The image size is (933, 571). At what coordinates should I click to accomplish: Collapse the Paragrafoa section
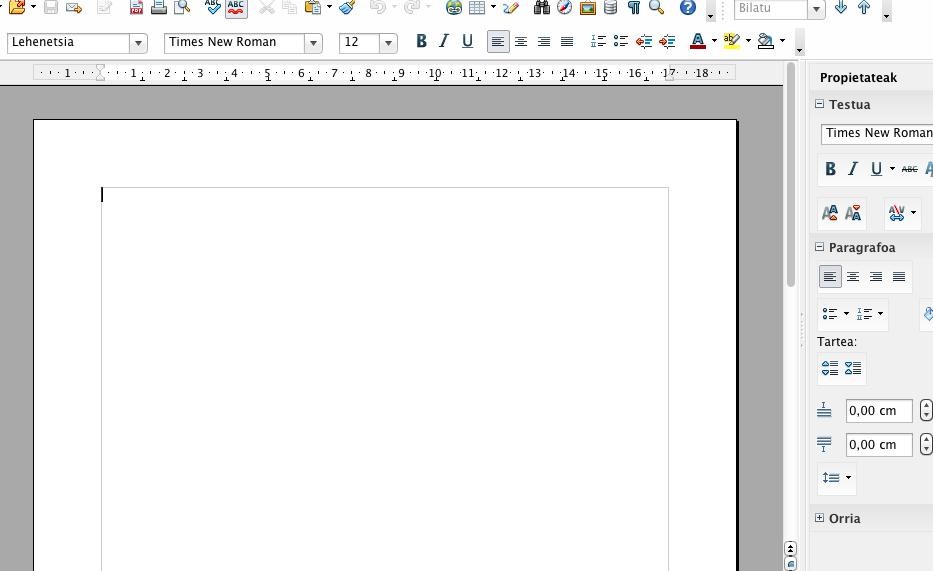coord(819,247)
